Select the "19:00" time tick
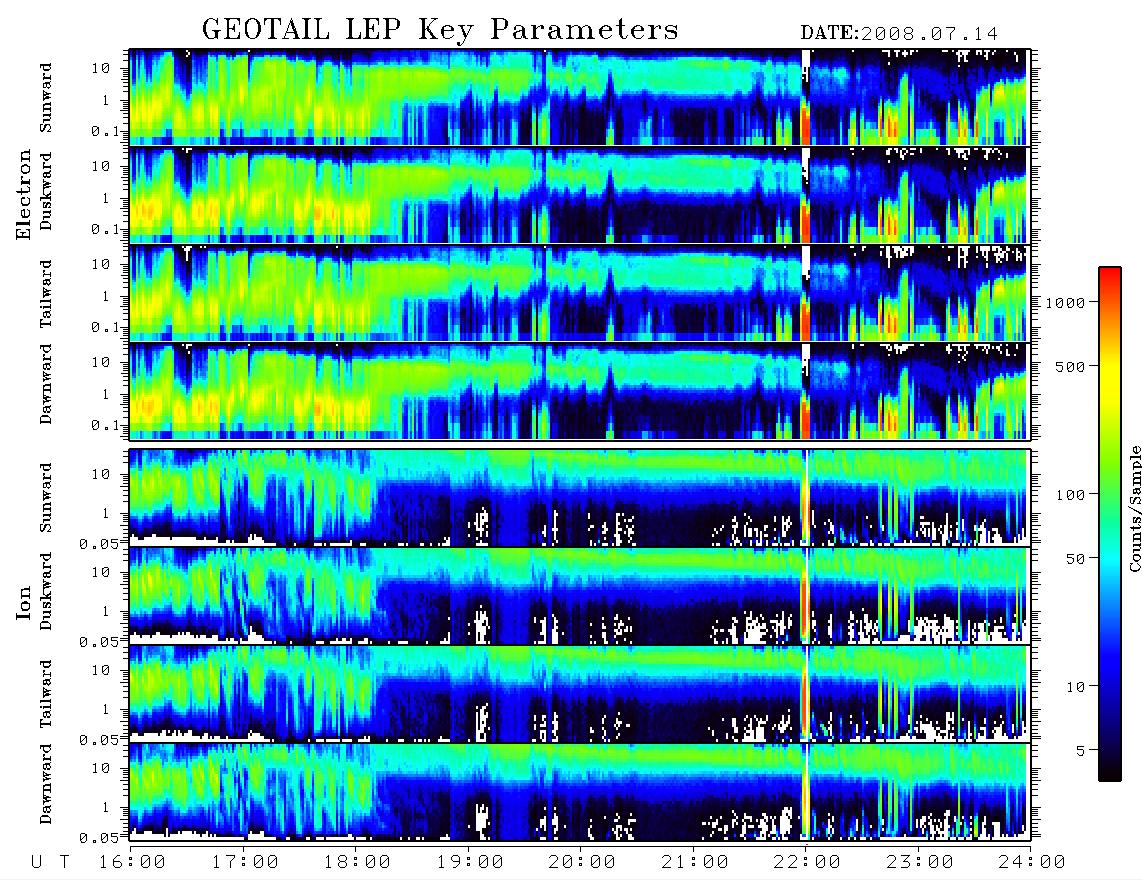 470,863
